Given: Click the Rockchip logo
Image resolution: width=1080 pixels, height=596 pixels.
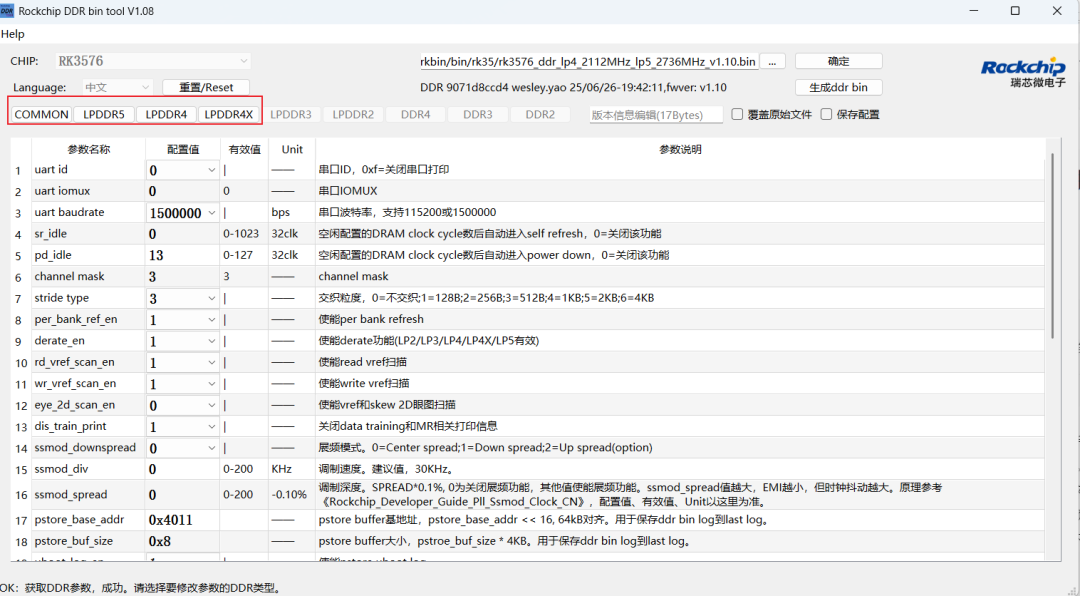Looking at the screenshot, I should pyautogui.click(x=1023, y=72).
